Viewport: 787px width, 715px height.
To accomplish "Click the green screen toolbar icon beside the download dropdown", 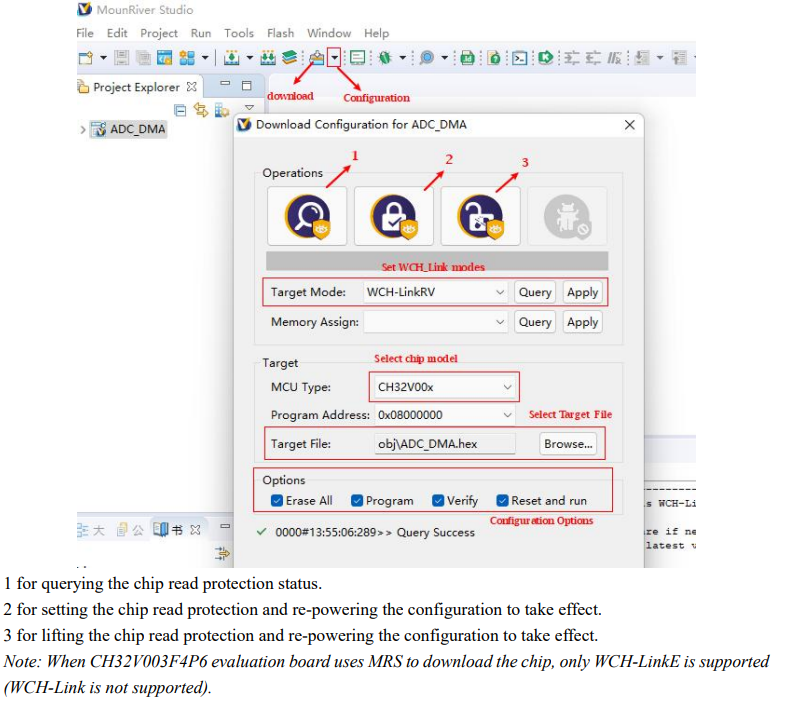I will tap(357, 58).
